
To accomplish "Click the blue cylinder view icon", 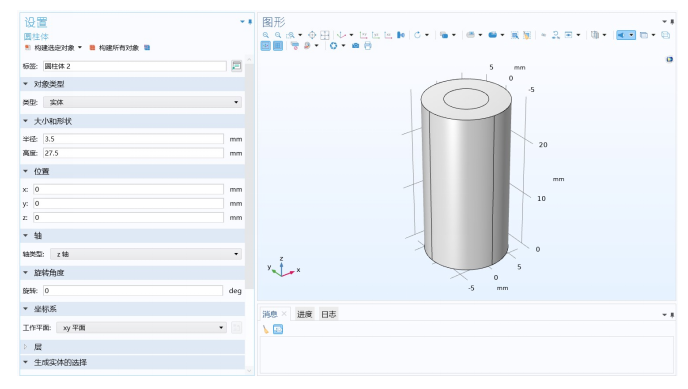I will click(401, 35).
